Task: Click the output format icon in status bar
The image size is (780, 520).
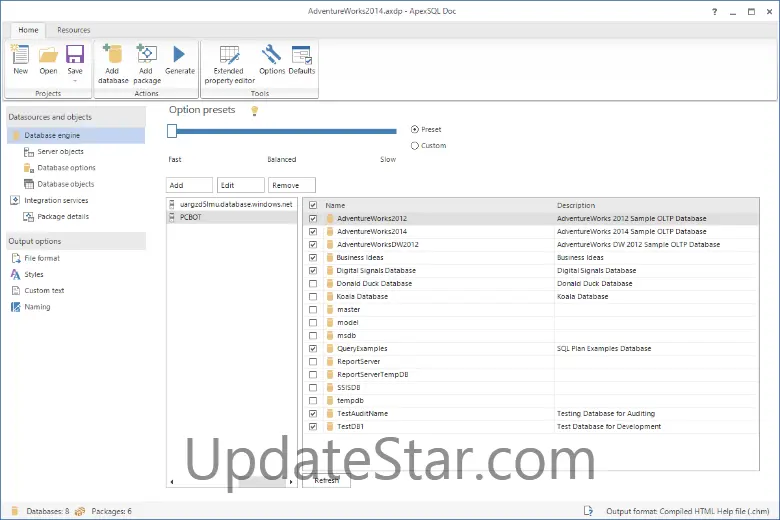Action: (588, 511)
